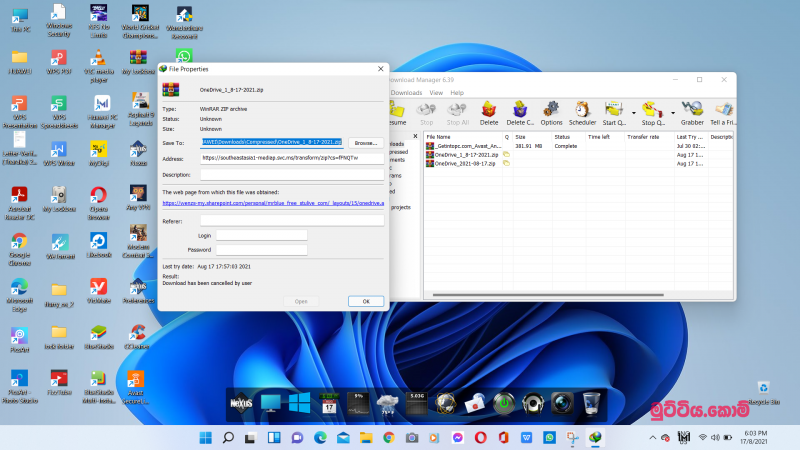Screen dimensions: 800x450
Task: Open the Grabber toolbar icon
Action: (692, 113)
